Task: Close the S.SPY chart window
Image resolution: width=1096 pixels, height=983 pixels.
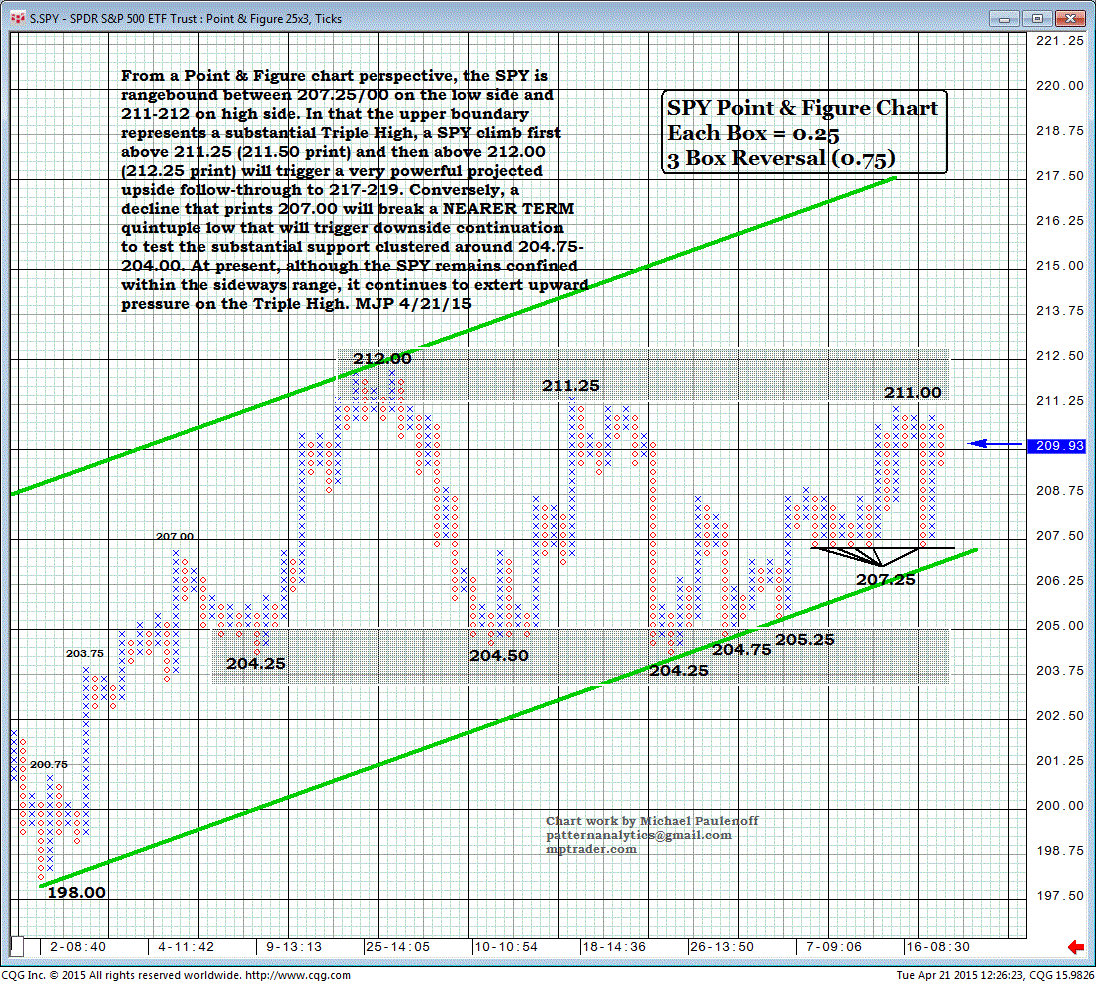Action: tap(1070, 19)
